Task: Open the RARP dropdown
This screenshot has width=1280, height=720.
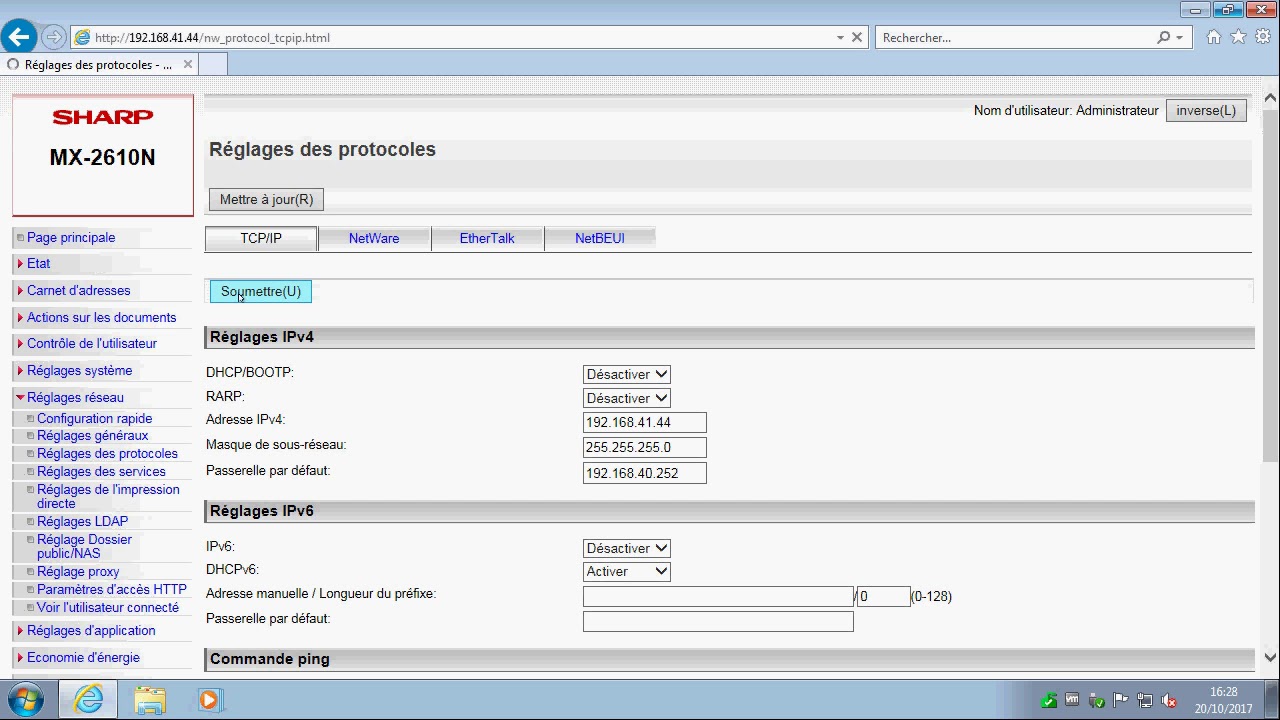Action: point(627,398)
